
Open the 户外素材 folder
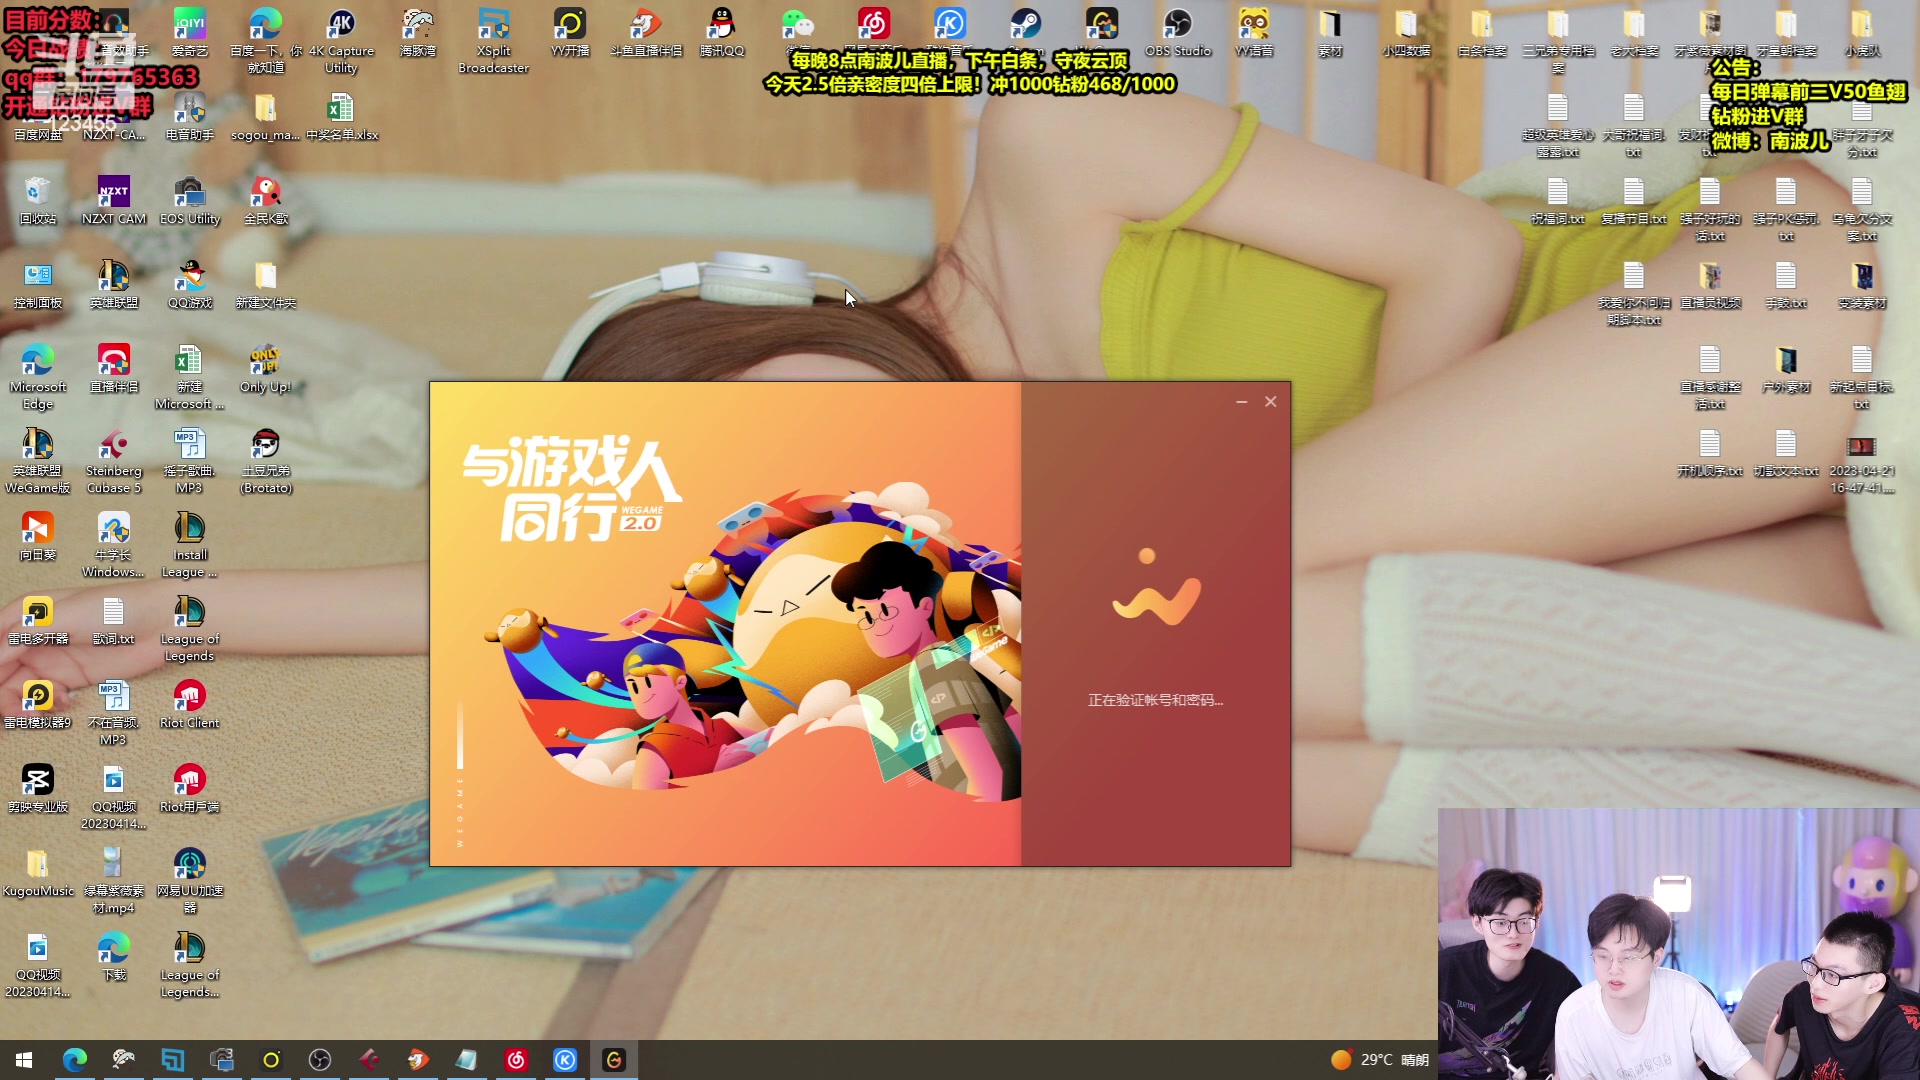coord(1786,368)
